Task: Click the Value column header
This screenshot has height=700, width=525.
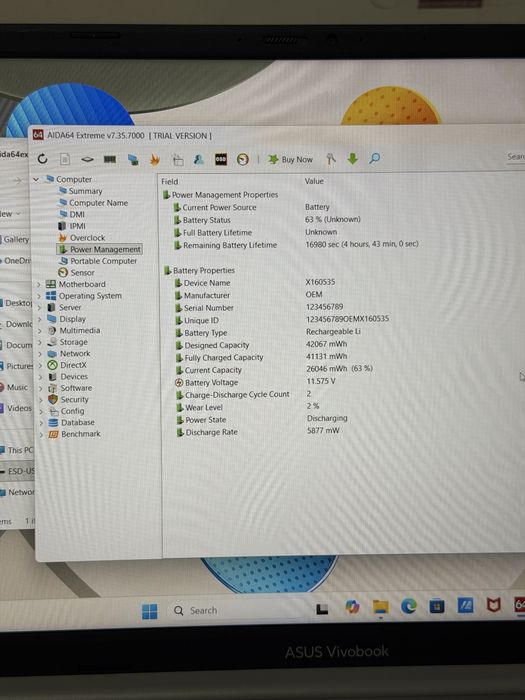Action: point(314,181)
